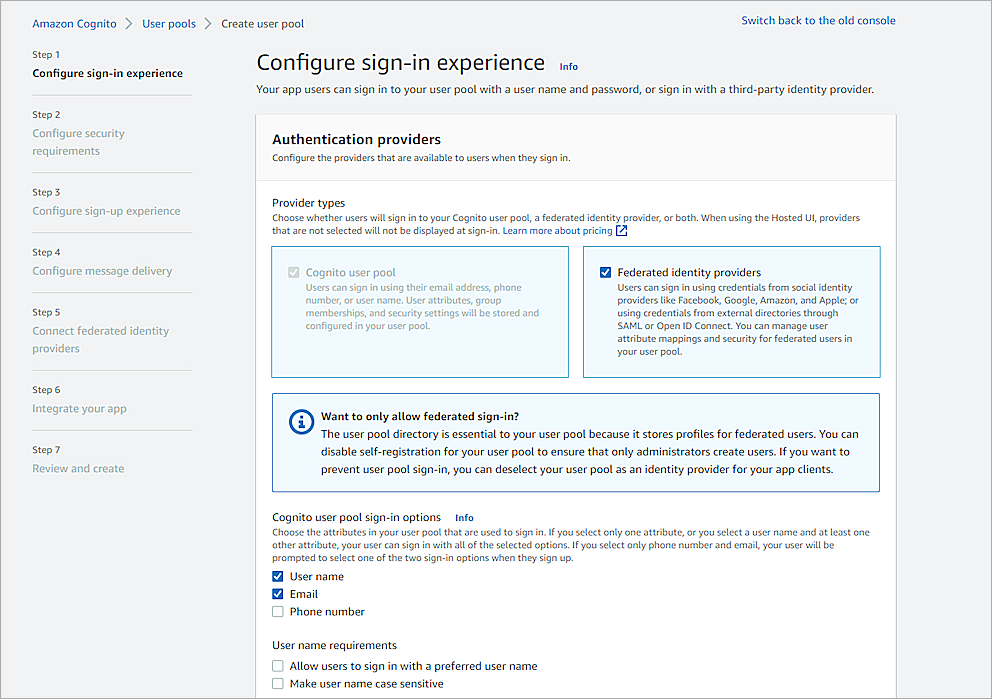Click the info circle icon in the banner
Viewport: 992px width, 699px height.
coord(299,421)
